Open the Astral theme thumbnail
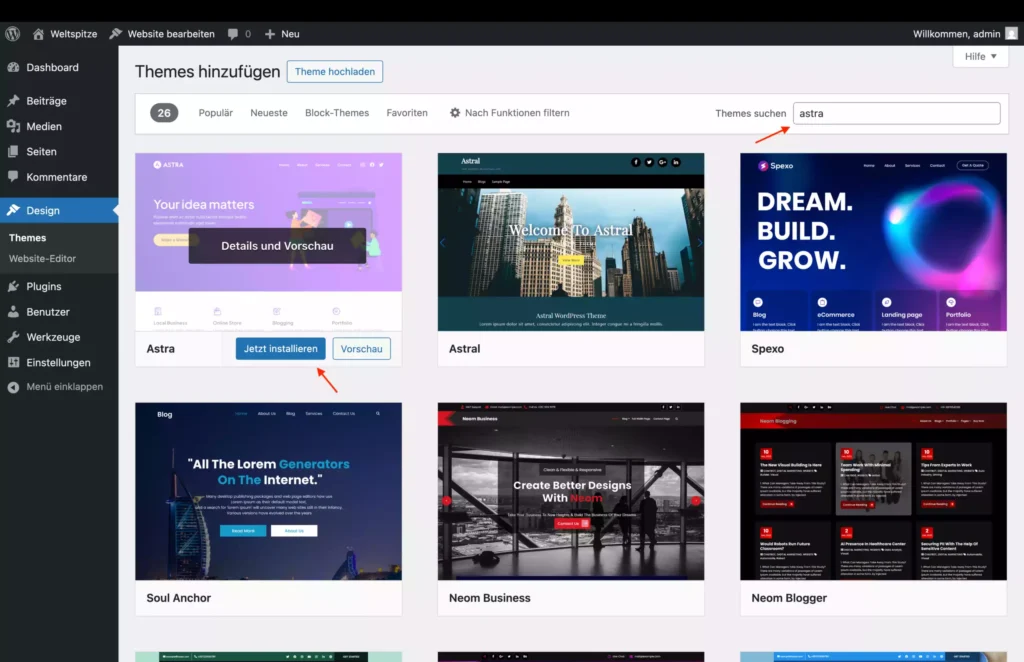 [x=571, y=242]
